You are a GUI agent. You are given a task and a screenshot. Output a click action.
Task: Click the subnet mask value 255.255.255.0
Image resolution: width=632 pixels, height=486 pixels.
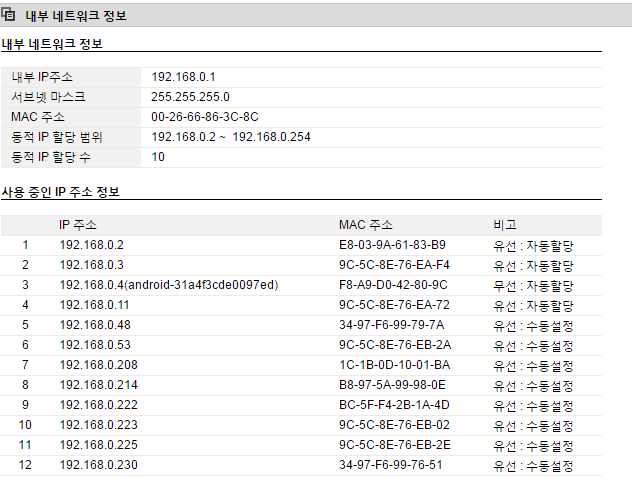click(x=190, y=97)
